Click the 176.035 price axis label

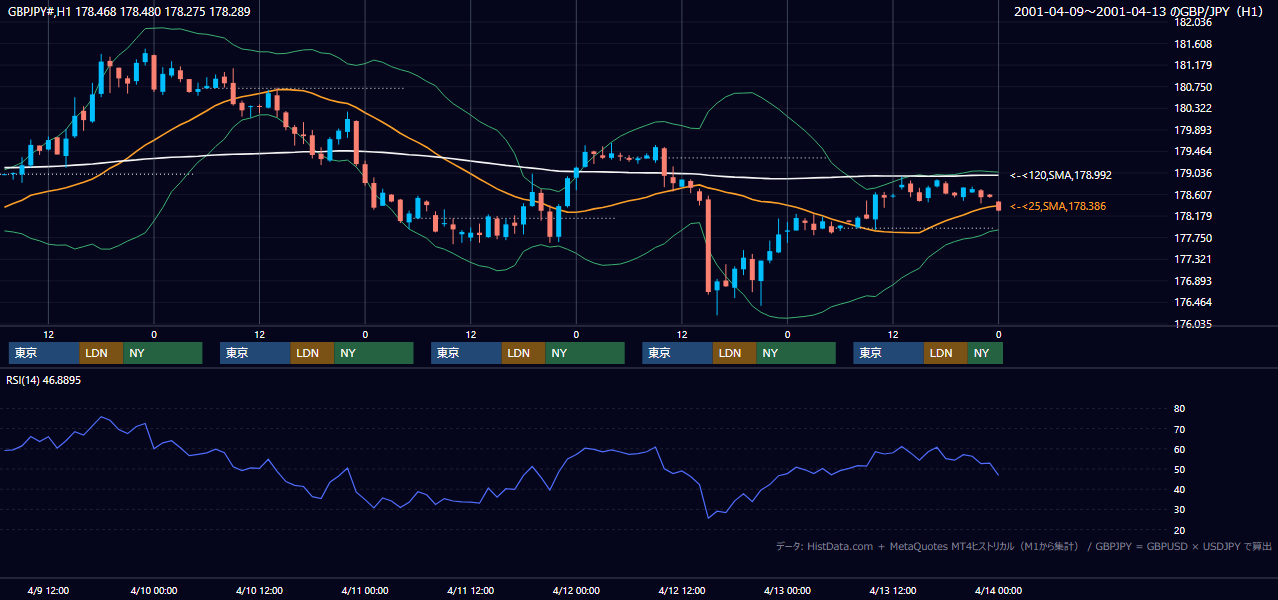pos(1193,324)
